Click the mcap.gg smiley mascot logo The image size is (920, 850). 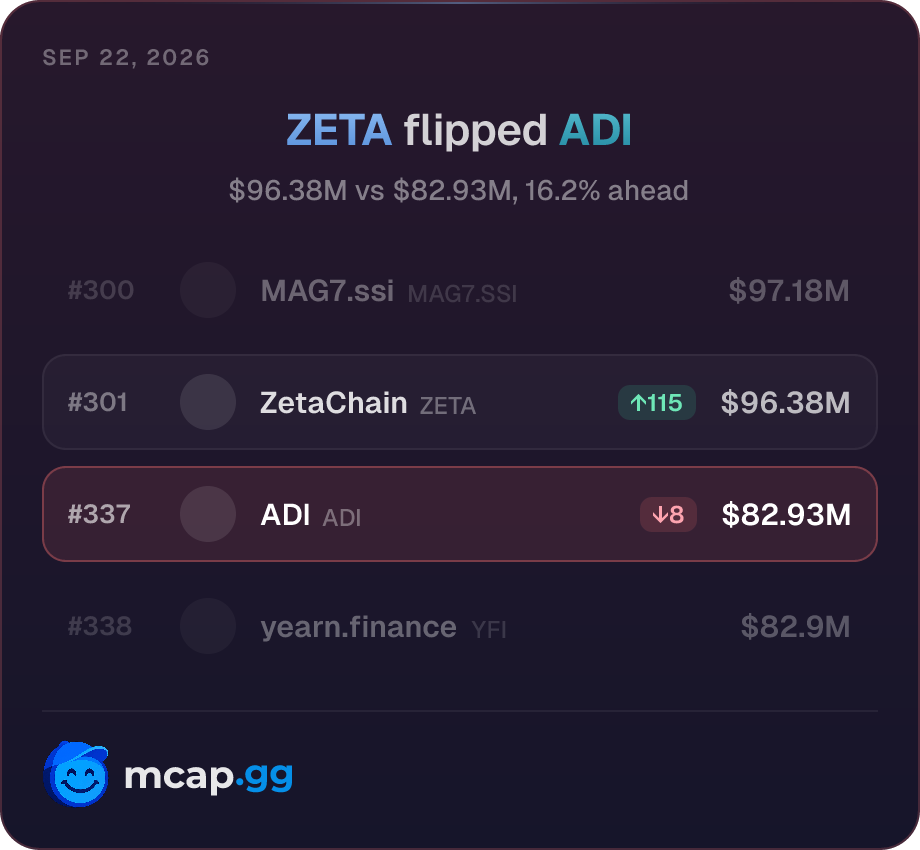[76, 774]
